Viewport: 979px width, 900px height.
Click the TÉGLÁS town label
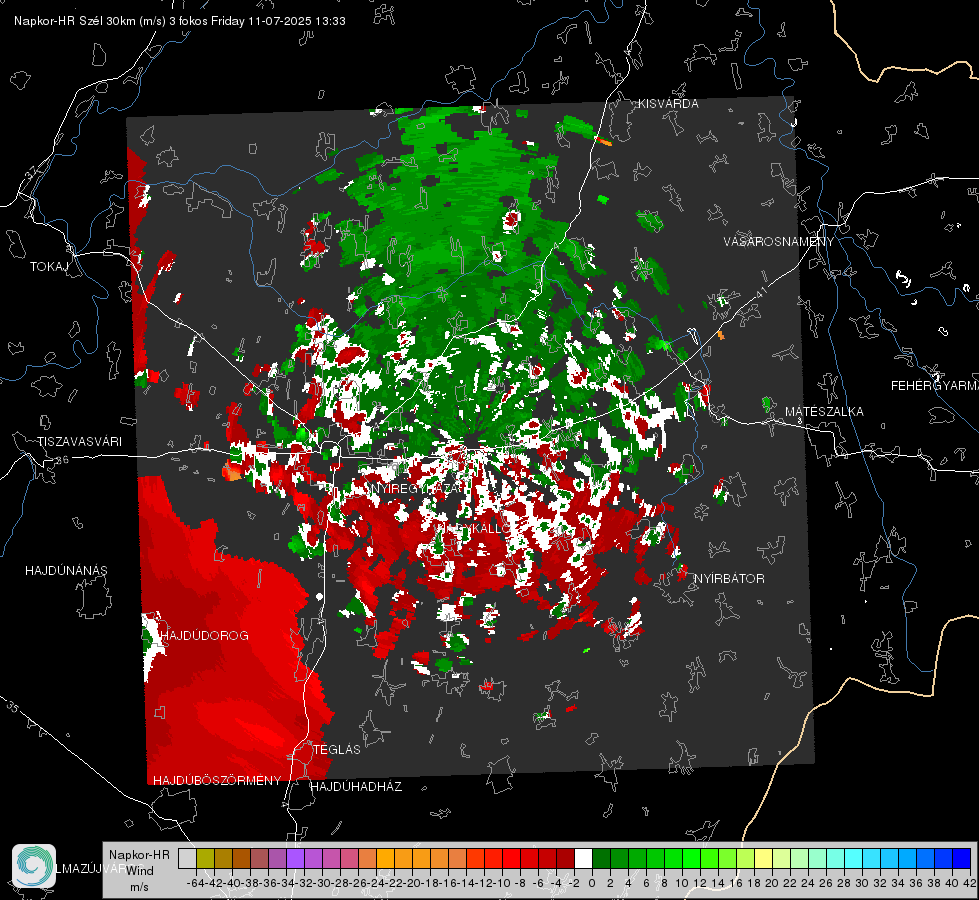pos(337,750)
